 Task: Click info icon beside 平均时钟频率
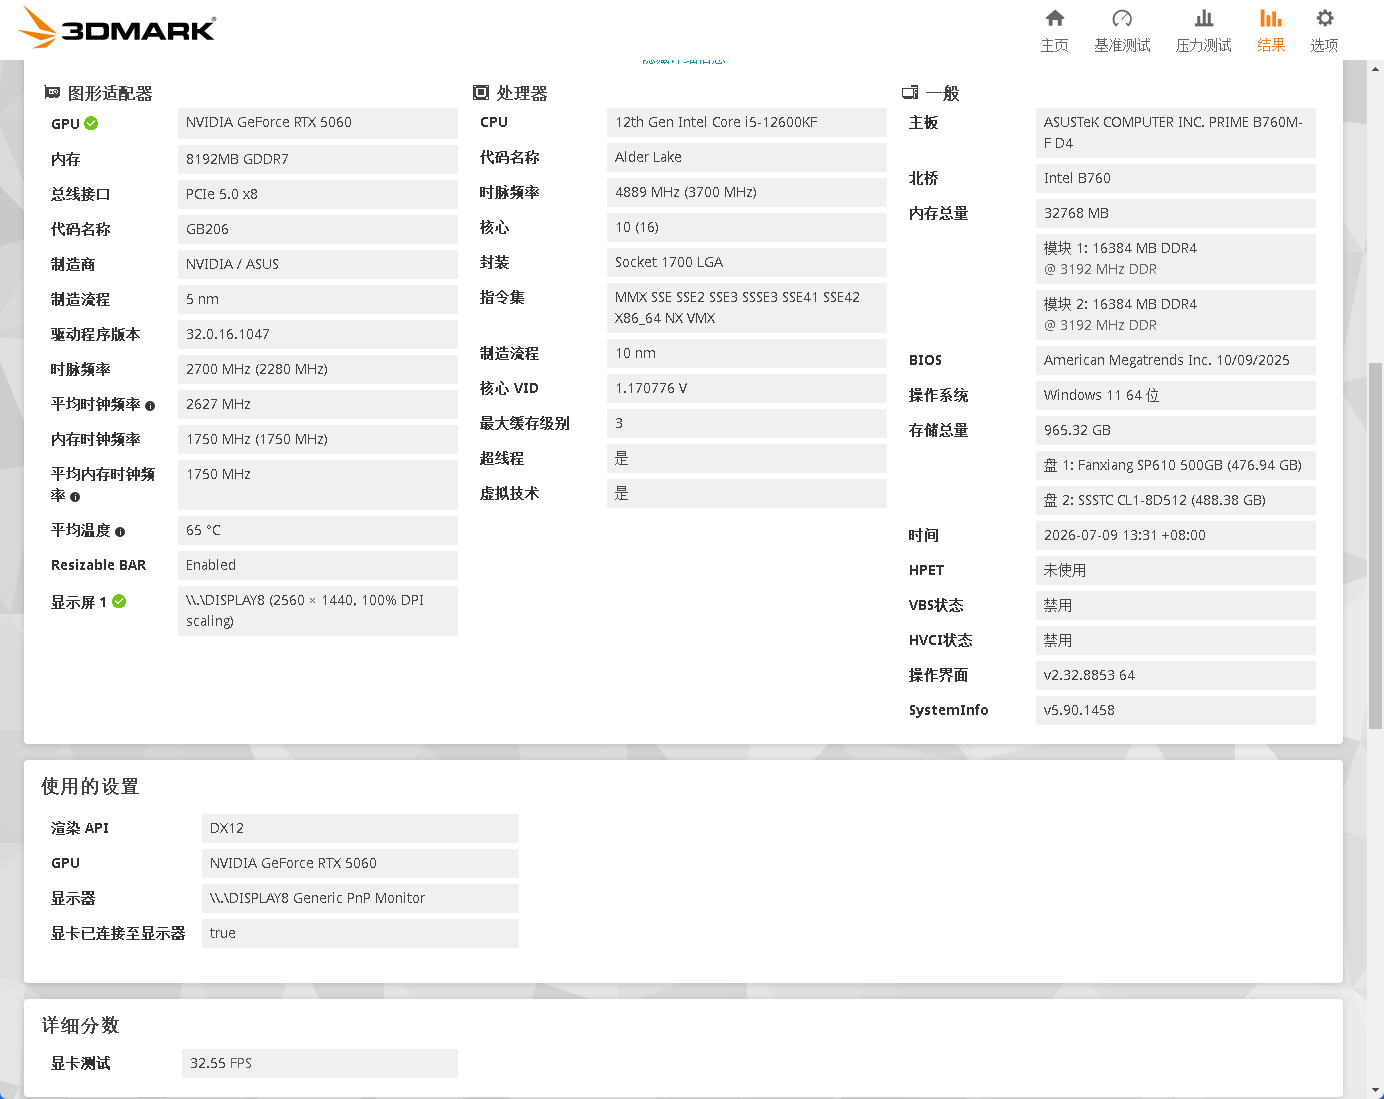150,406
